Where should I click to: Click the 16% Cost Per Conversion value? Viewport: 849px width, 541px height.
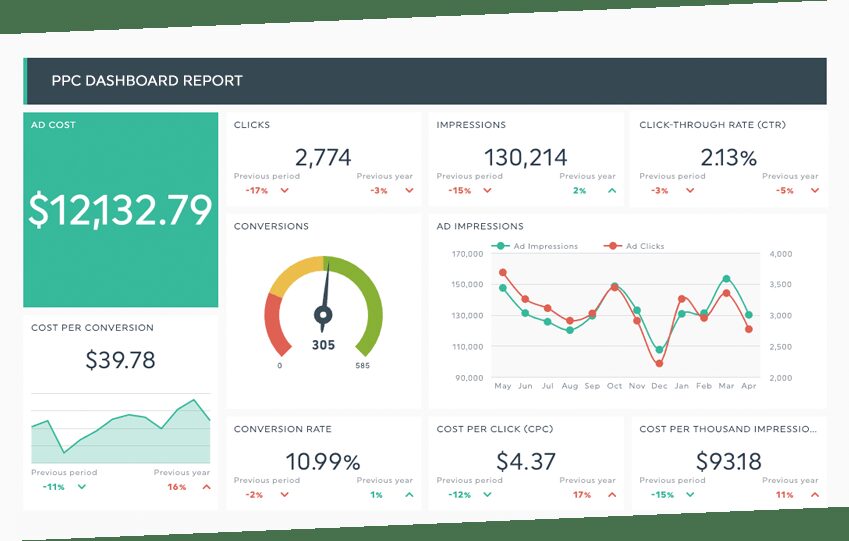pyautogui.click(x=177, y=487)
